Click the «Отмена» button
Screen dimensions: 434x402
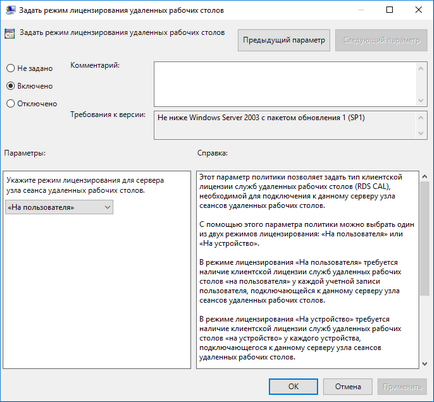[348, 387]
